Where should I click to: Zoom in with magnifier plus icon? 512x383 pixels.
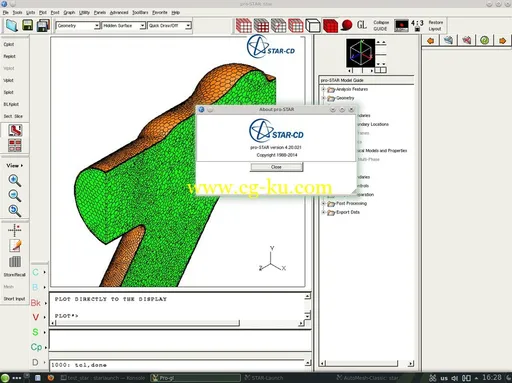tap(14, 180)
